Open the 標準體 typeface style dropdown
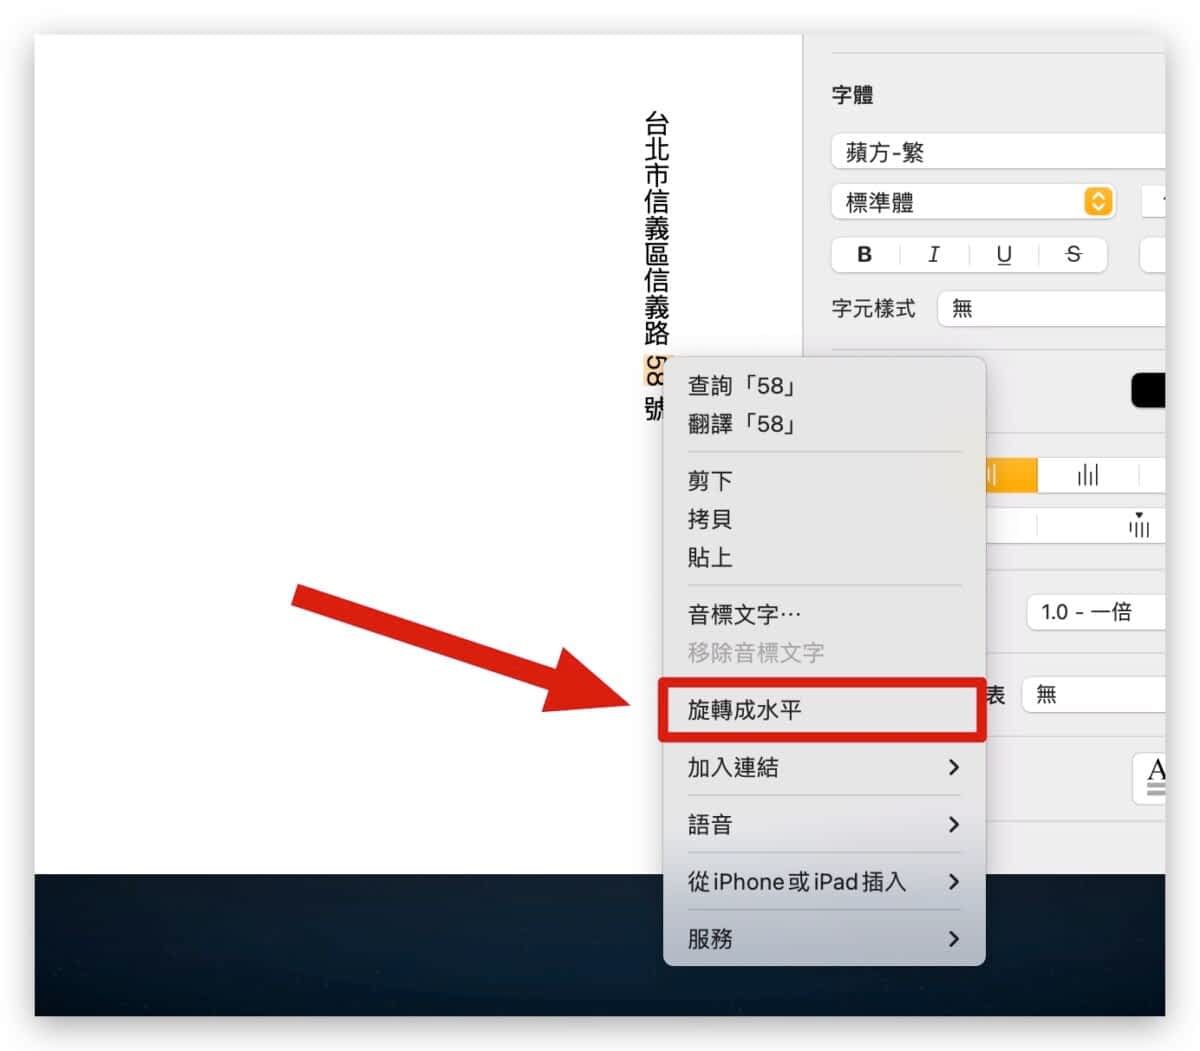 [x=972, y=203]
